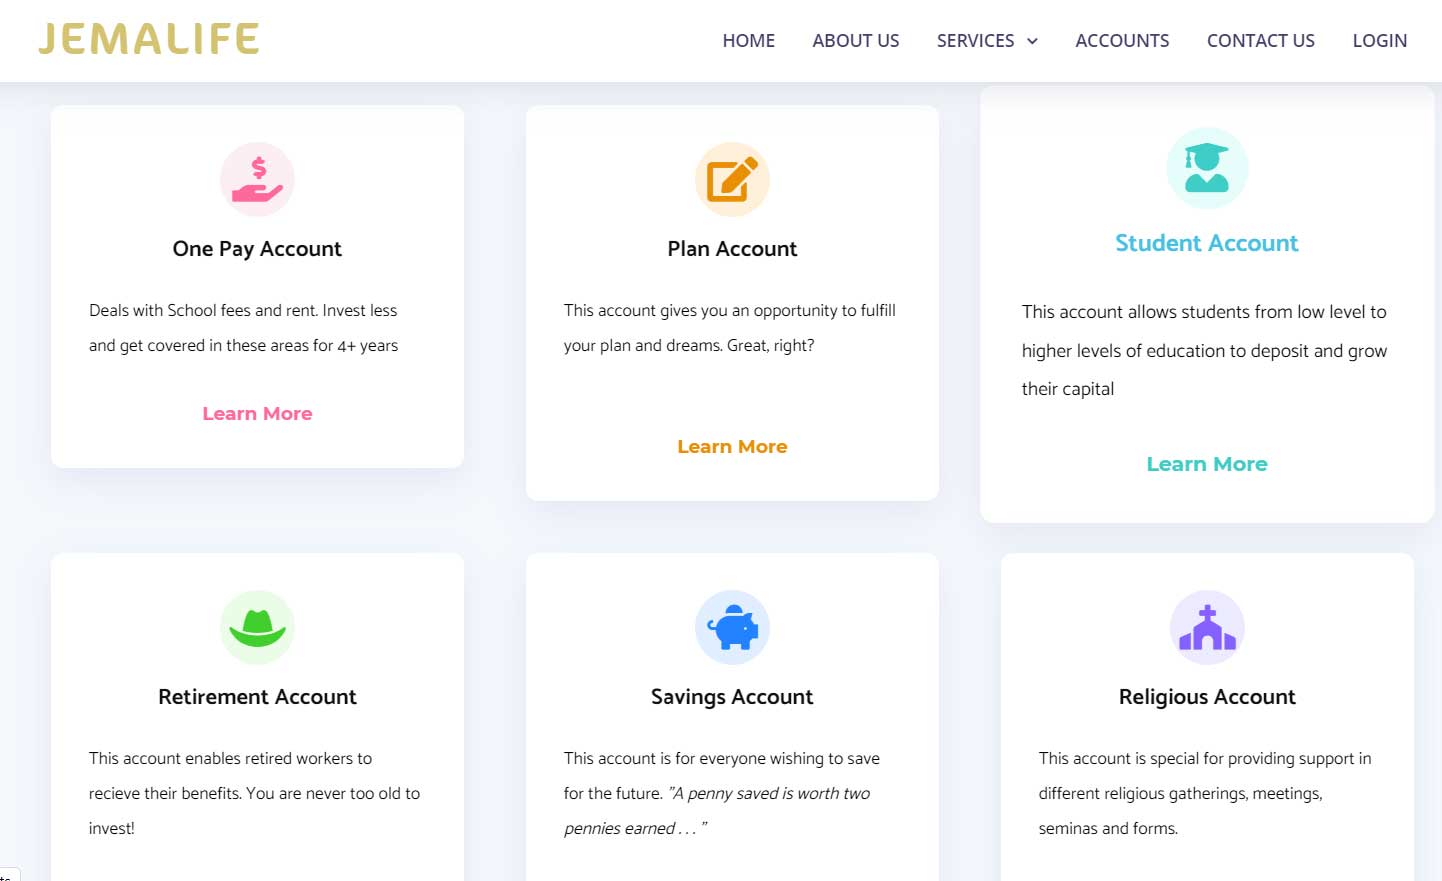Select the Student Account heading
Viewport: 1442px width, 881px height.
pyautogui.click(x=1207, y=243)
